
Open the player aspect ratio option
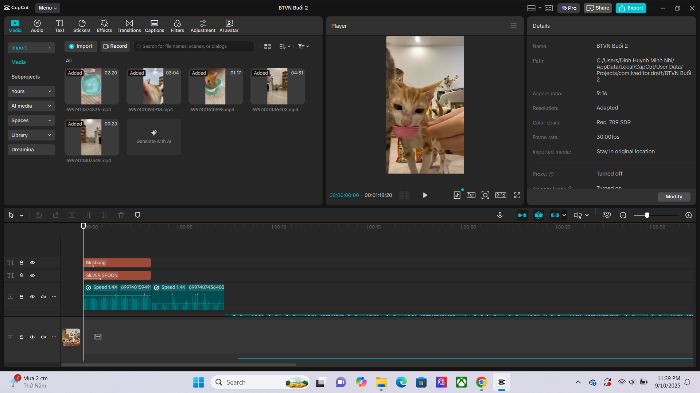pos(500,195)
